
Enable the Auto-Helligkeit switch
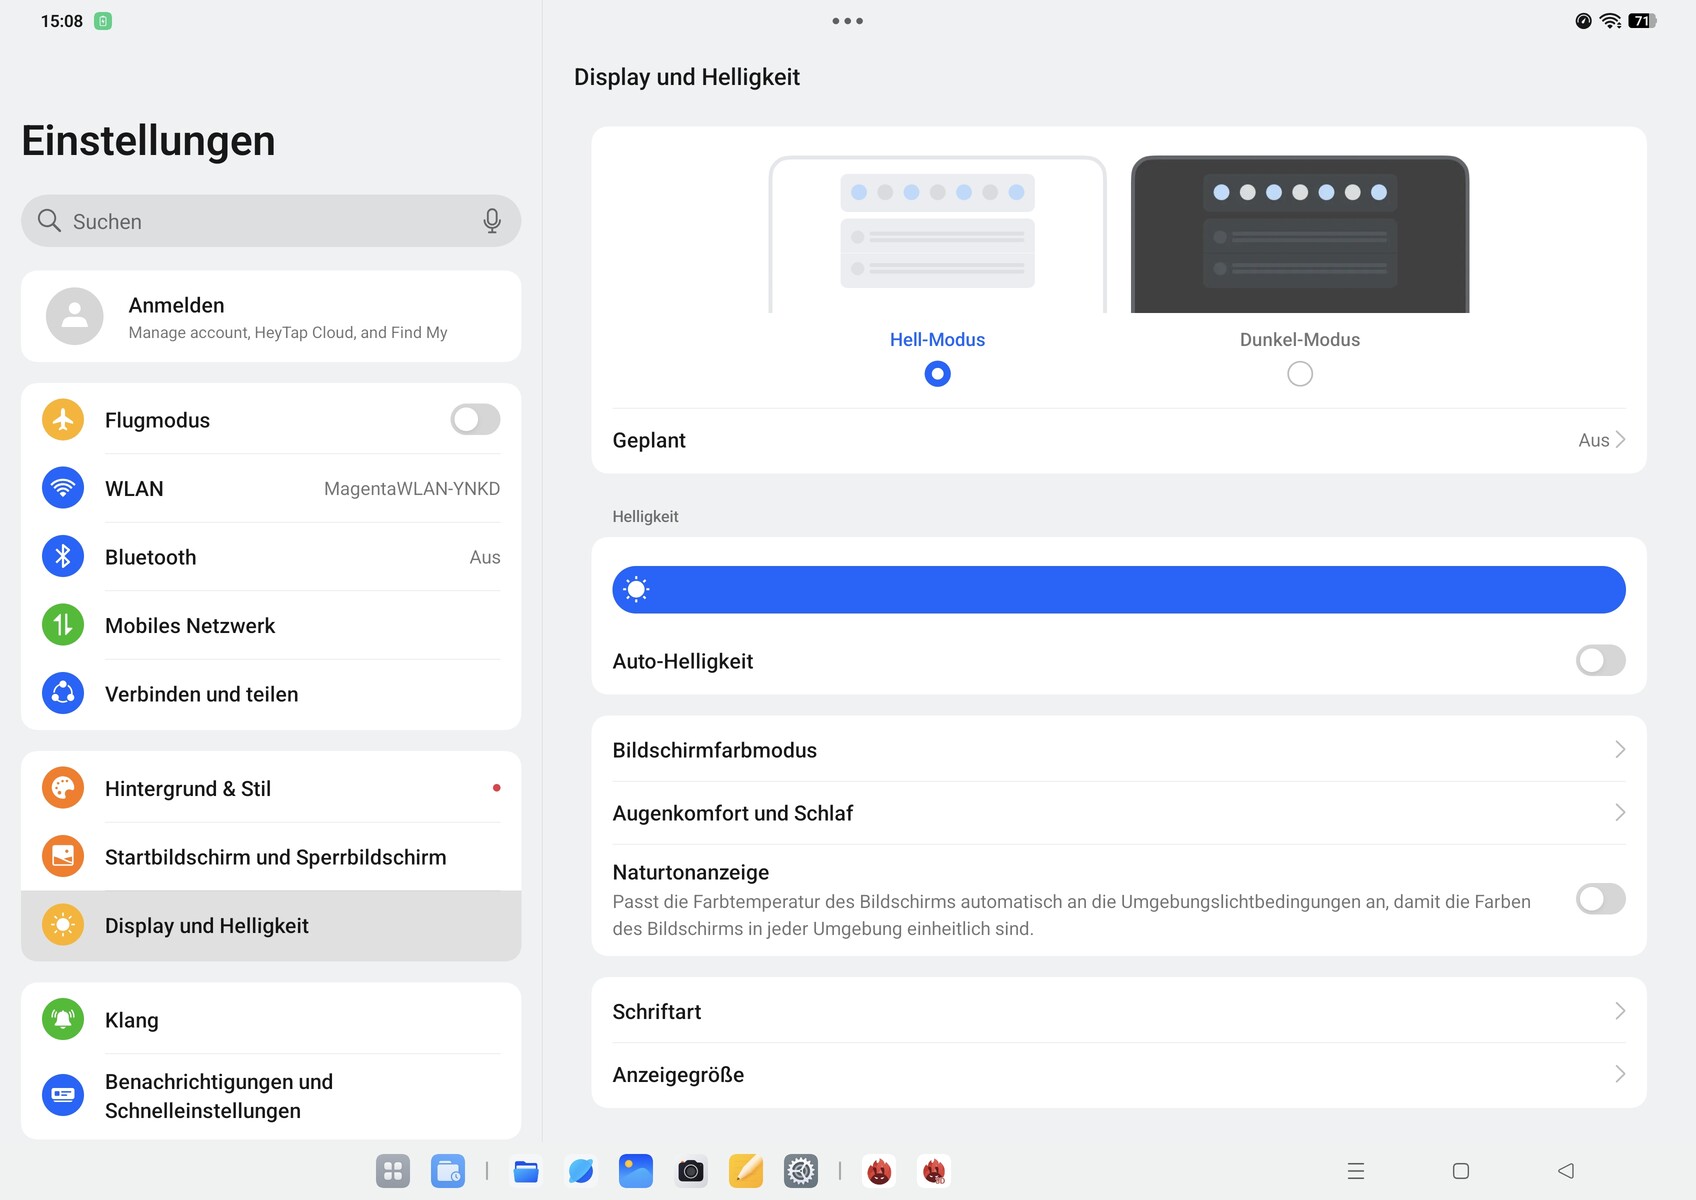point(1600,660)
